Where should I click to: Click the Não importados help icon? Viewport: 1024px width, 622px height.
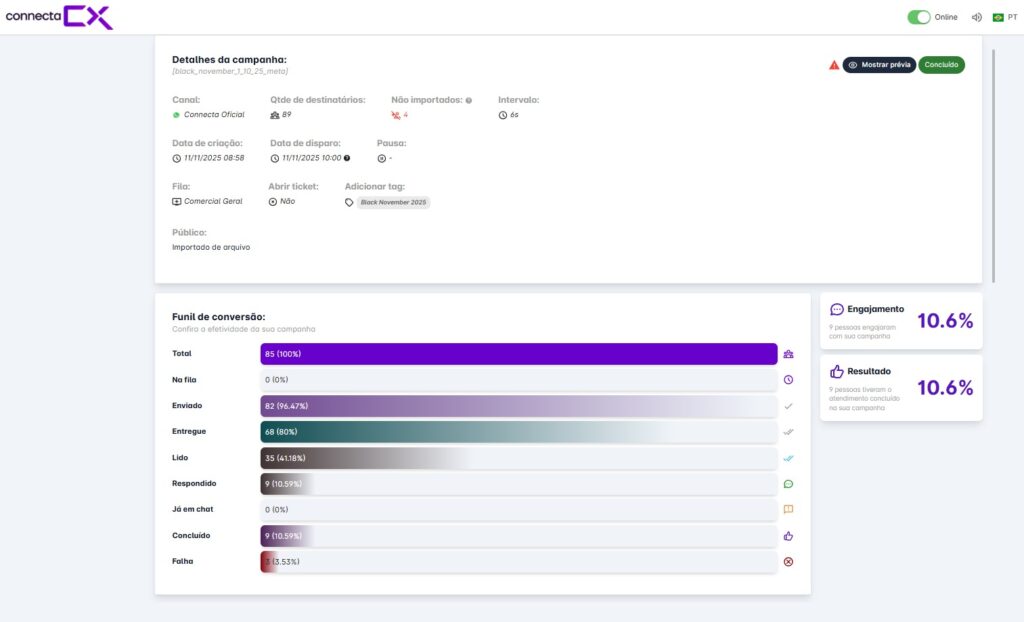[x=468, y=101]
